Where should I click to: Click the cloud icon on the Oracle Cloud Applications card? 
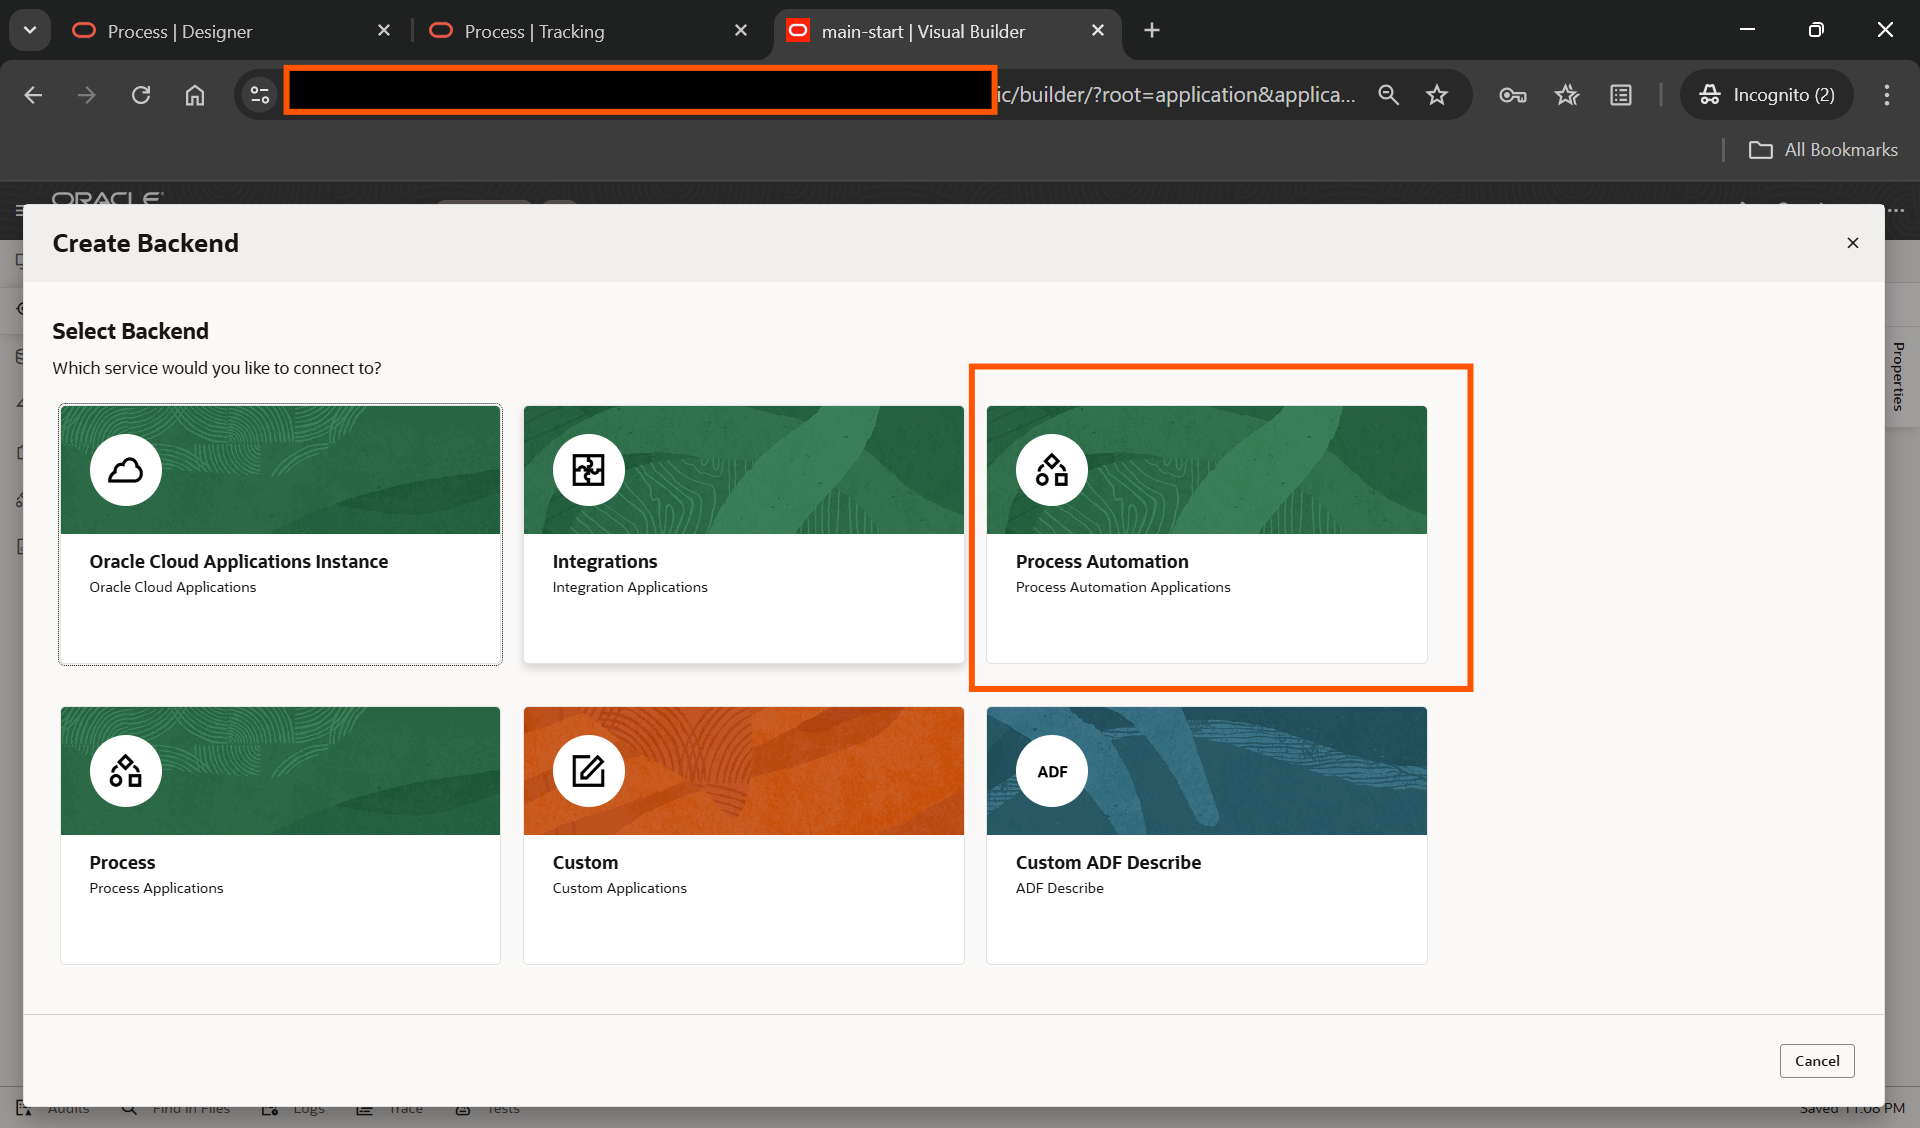[125, 470]
